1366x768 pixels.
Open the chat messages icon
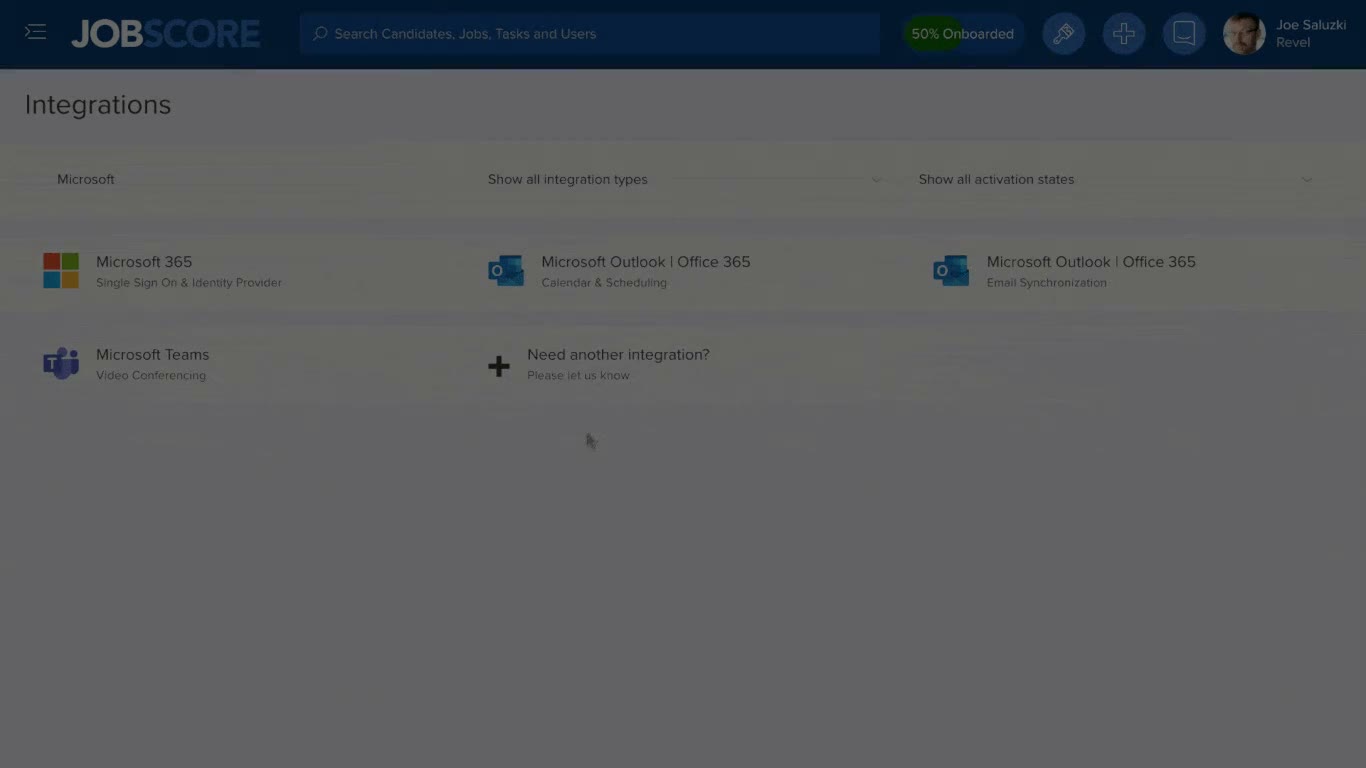[1184, 34]
